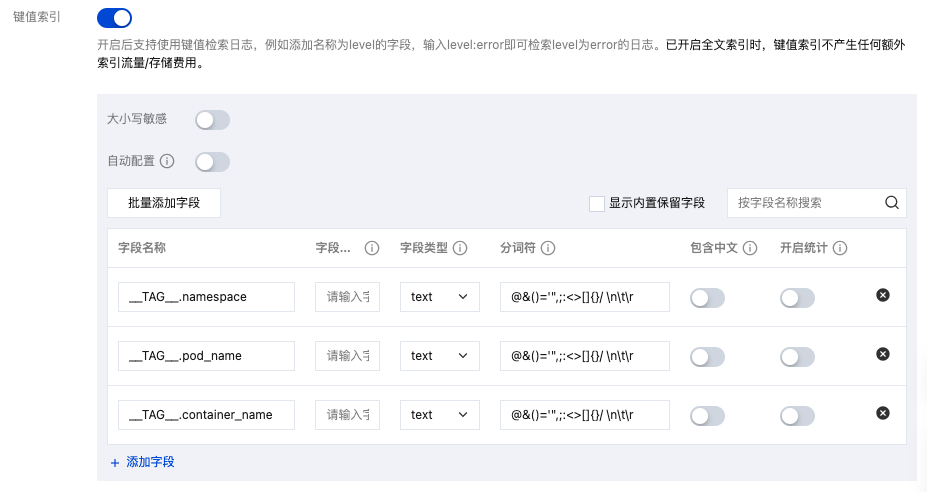Click the 批量添加字段 button
The height and width of the screenshot is (492, 927).
pos(164,203)
